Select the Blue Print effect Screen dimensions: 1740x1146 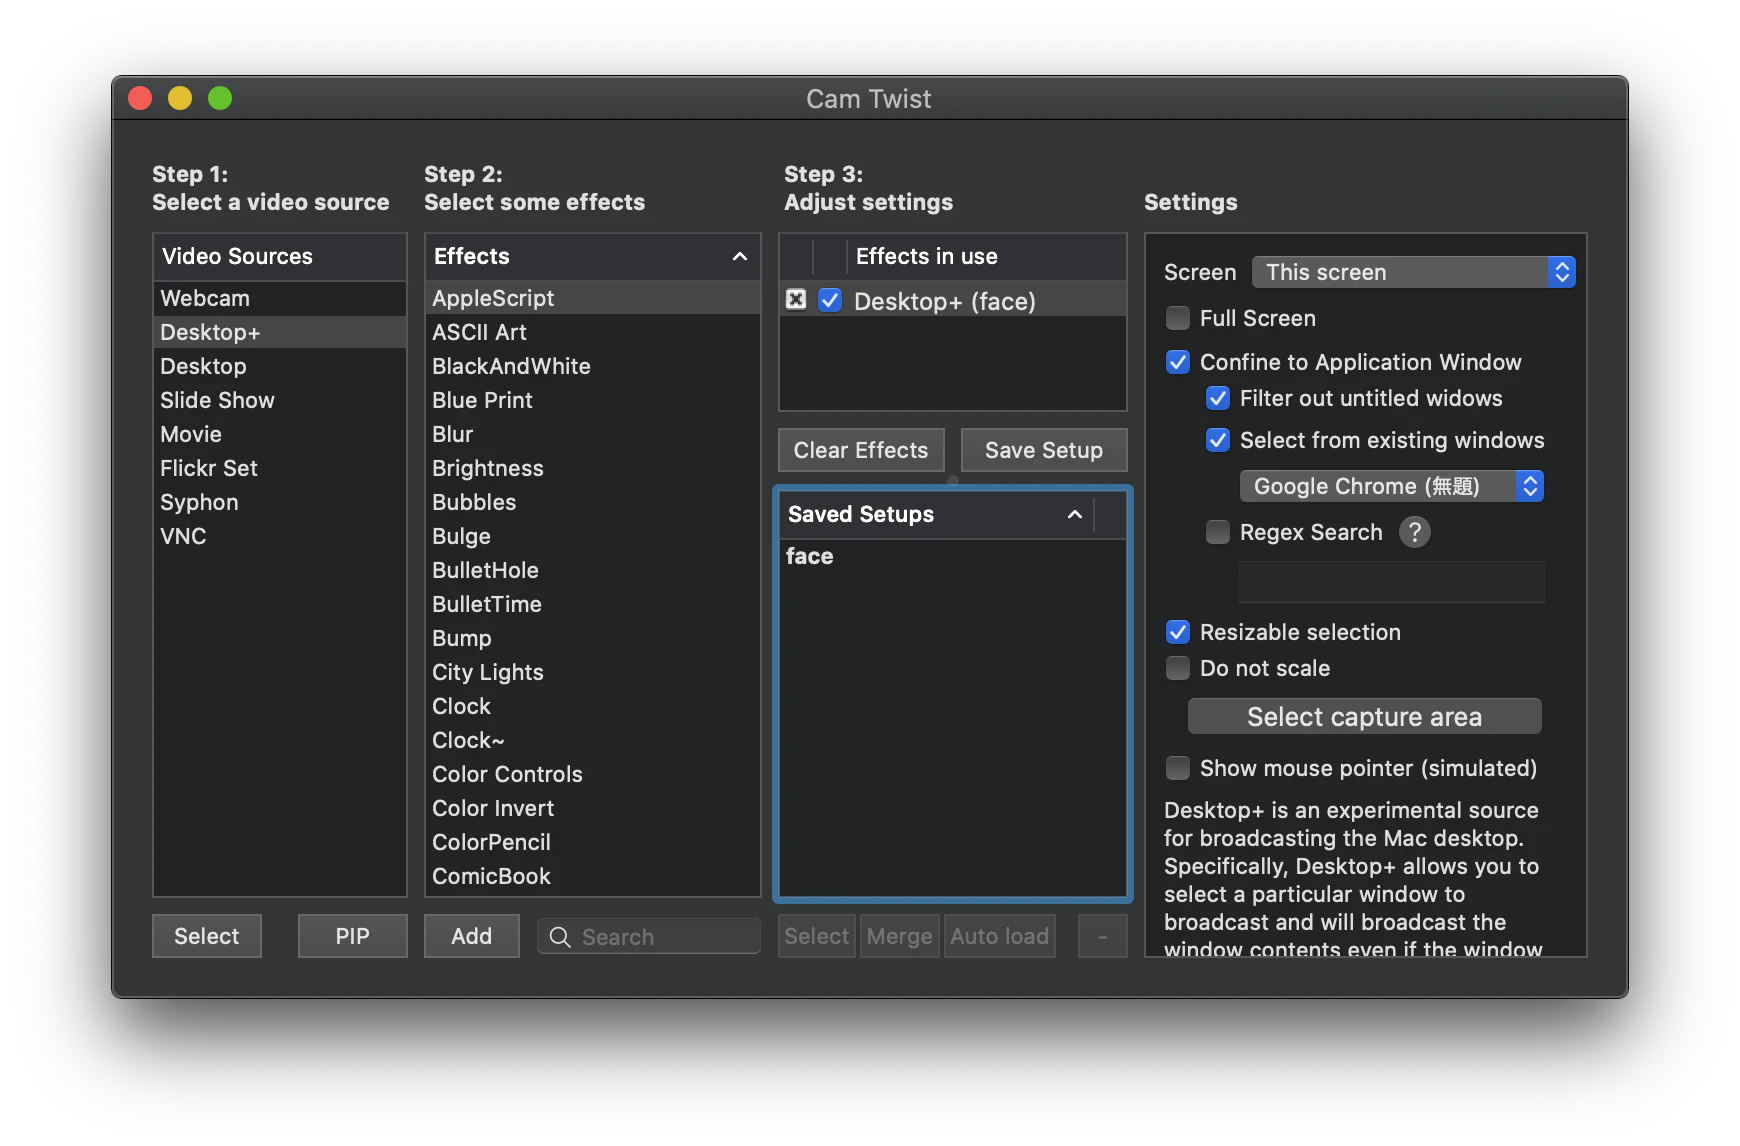click(x=593, y=400)
